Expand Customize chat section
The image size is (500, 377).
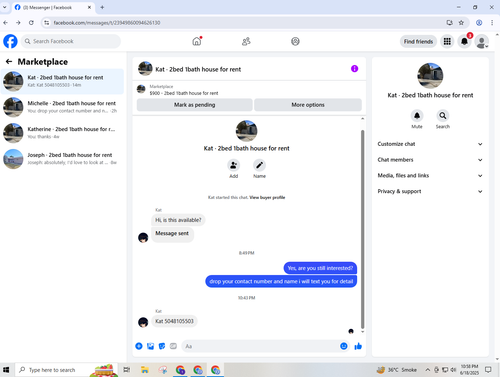430,144
